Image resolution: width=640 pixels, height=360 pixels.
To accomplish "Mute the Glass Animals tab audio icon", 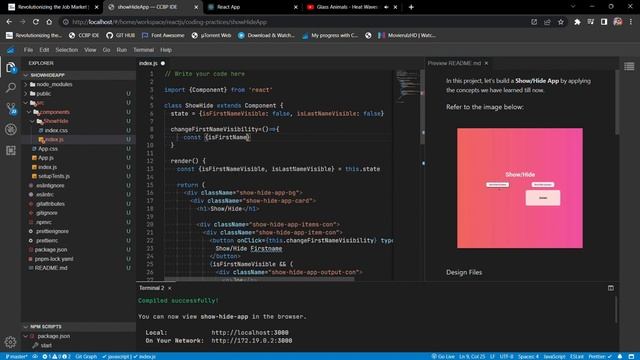I will (x=386, y=7).
